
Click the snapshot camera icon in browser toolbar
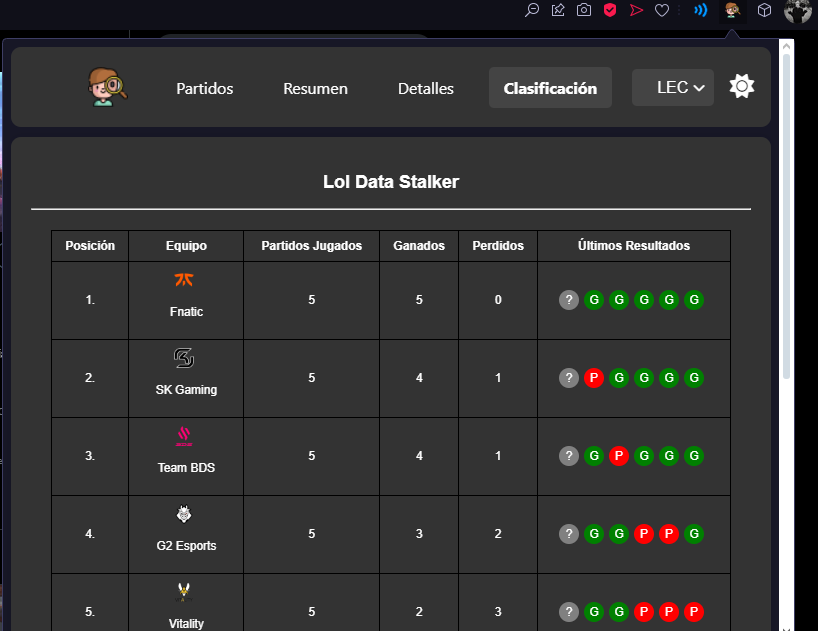click(584, 10)
